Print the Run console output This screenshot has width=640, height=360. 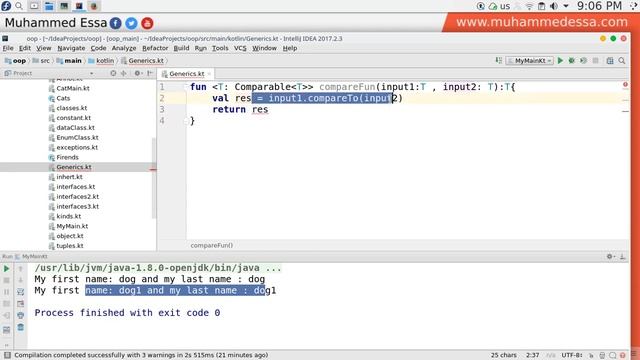tap(20, 316)
